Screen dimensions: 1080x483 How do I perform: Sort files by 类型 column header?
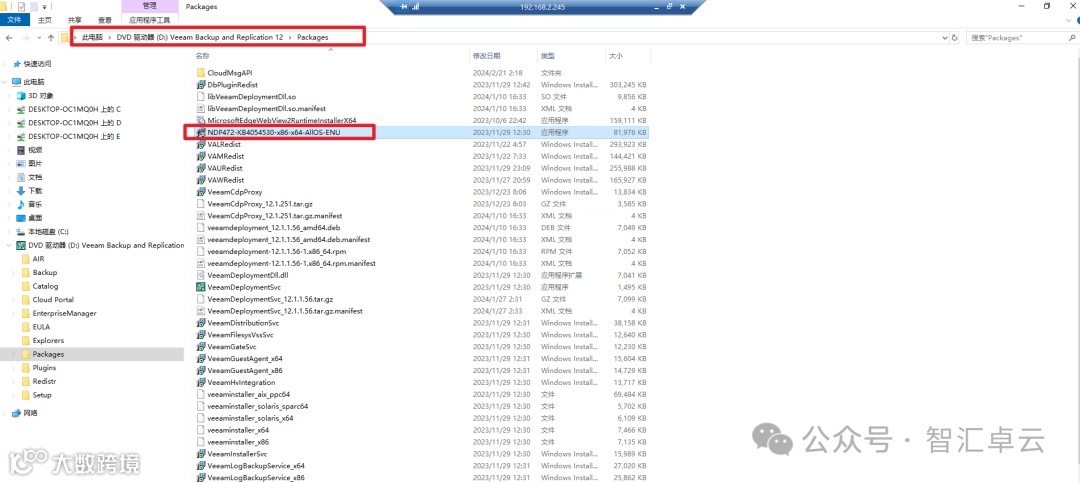click(x=548, y=55)
